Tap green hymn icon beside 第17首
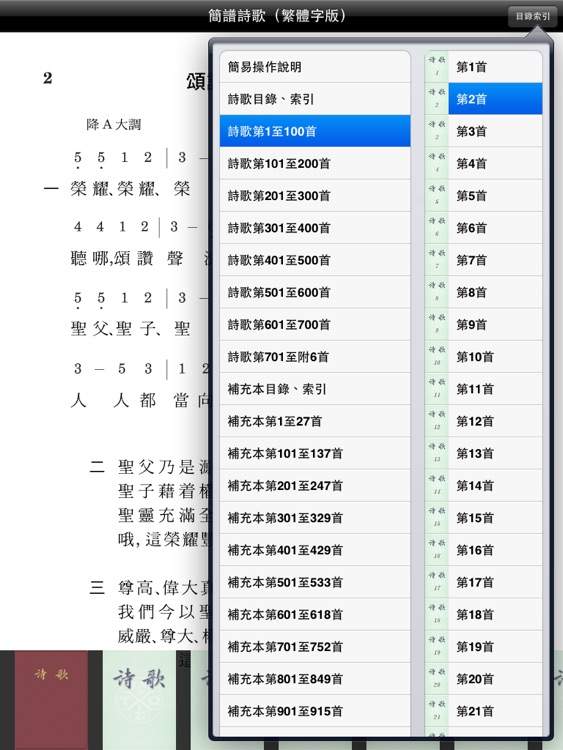This screenshot has height=750, width=563. pos(437,582)
